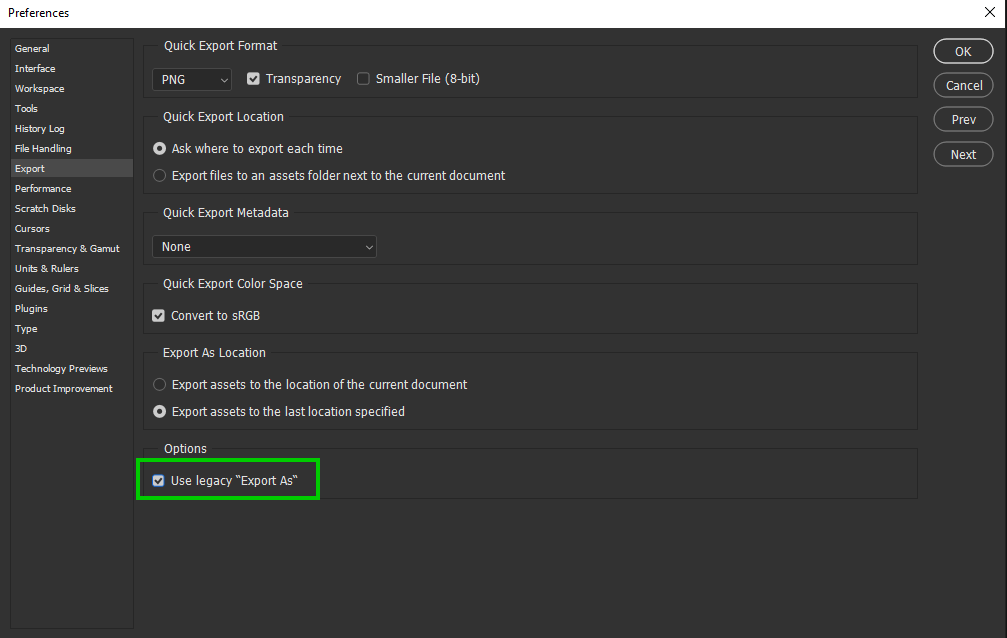
Task: Select the Export preferences tab
Action: 29,168
